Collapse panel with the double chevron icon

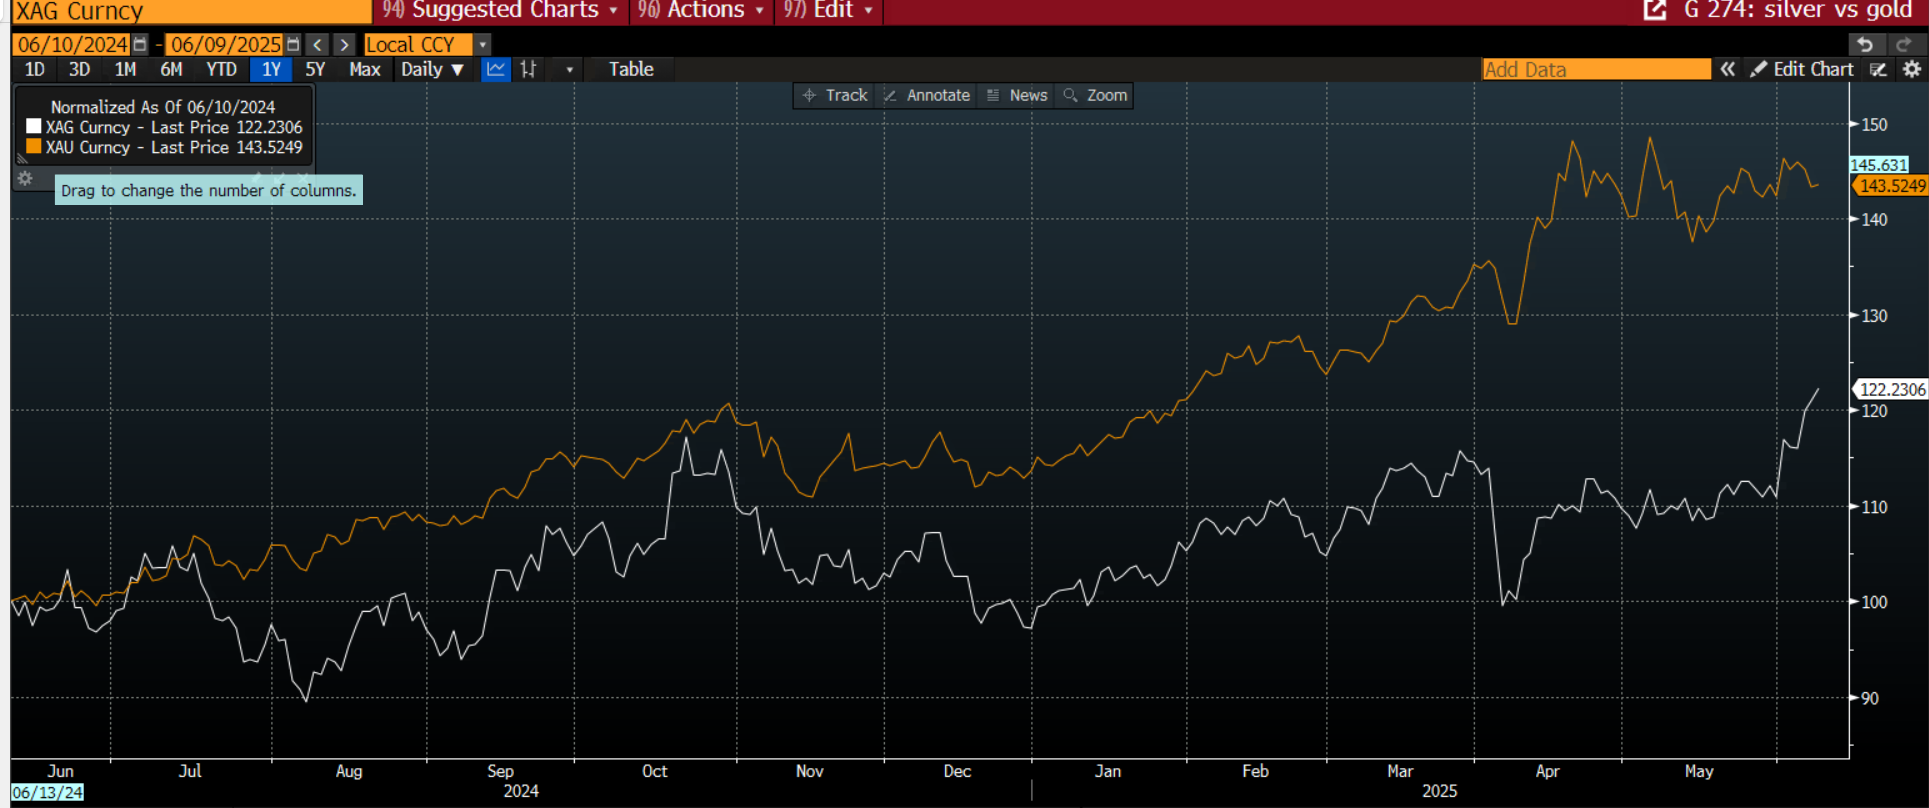click(1727, 69)
